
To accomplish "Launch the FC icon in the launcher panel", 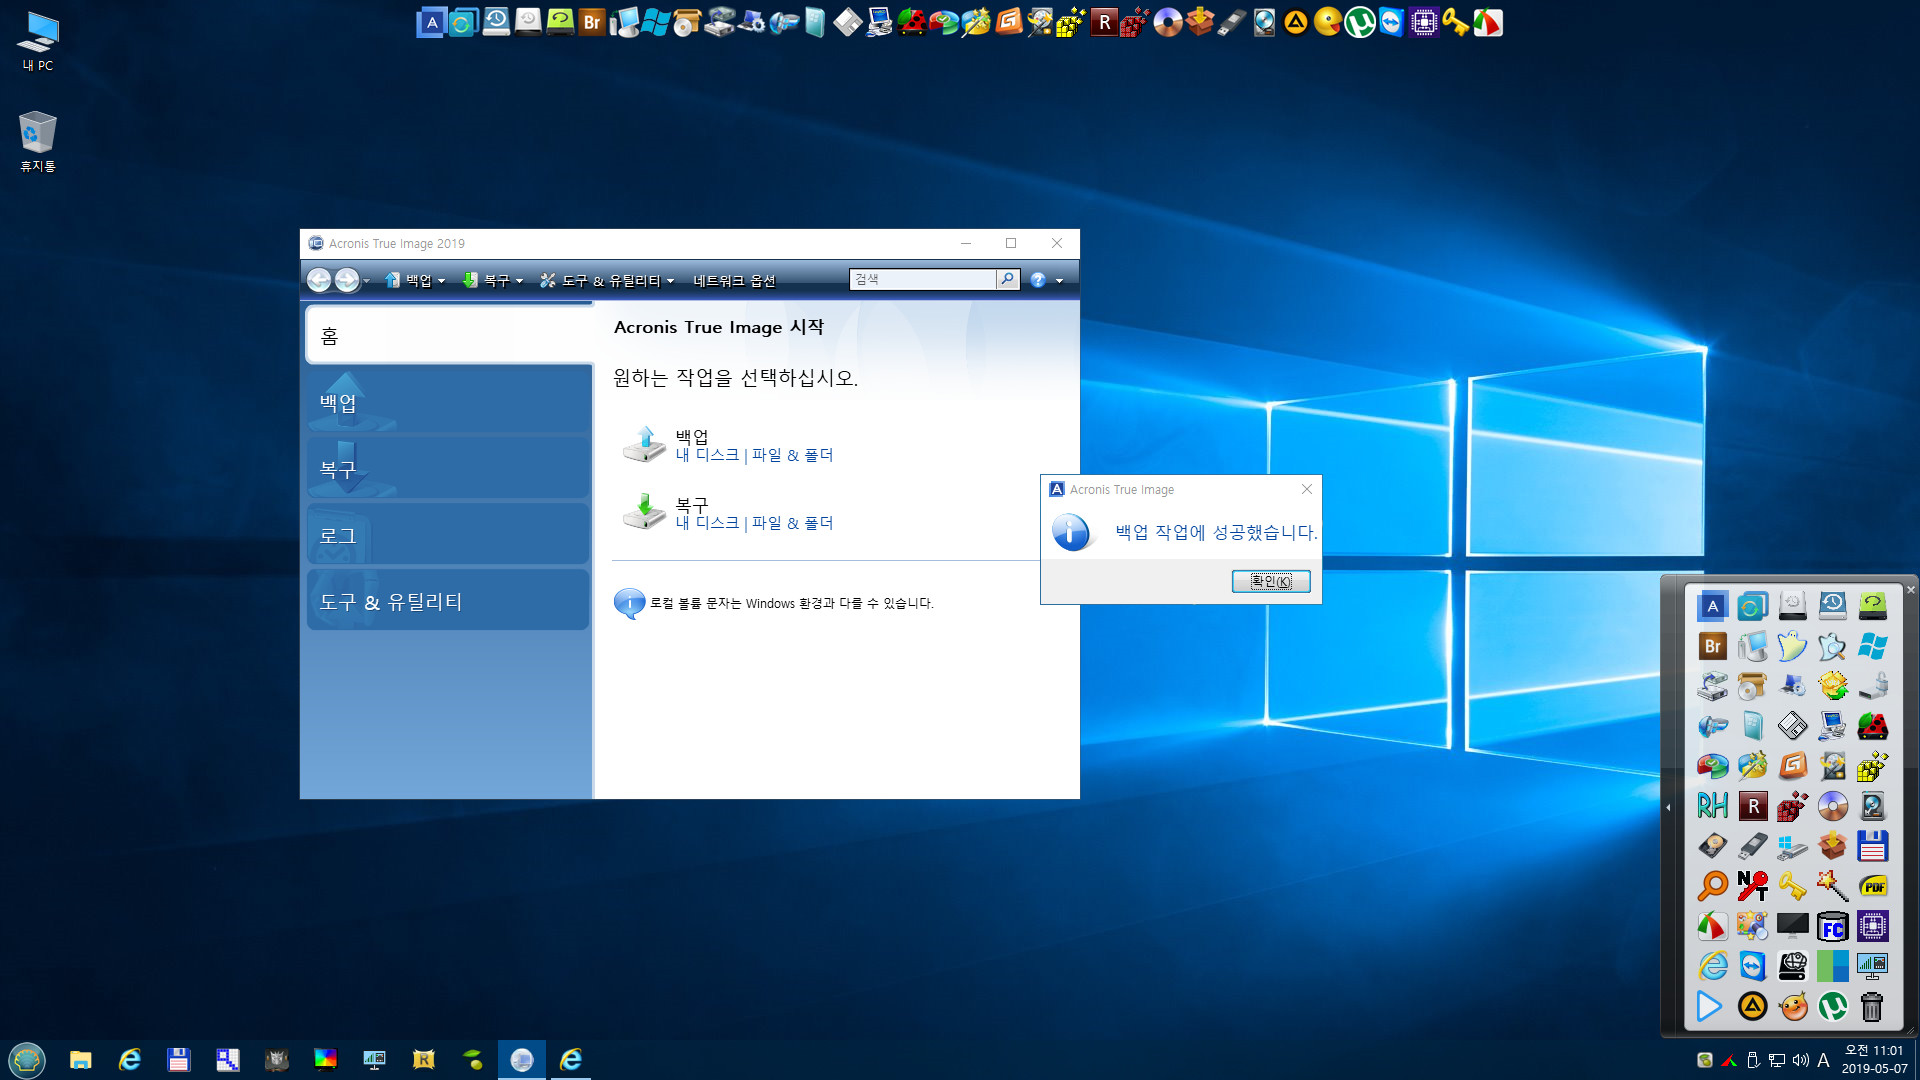I will coord(1833,926).
